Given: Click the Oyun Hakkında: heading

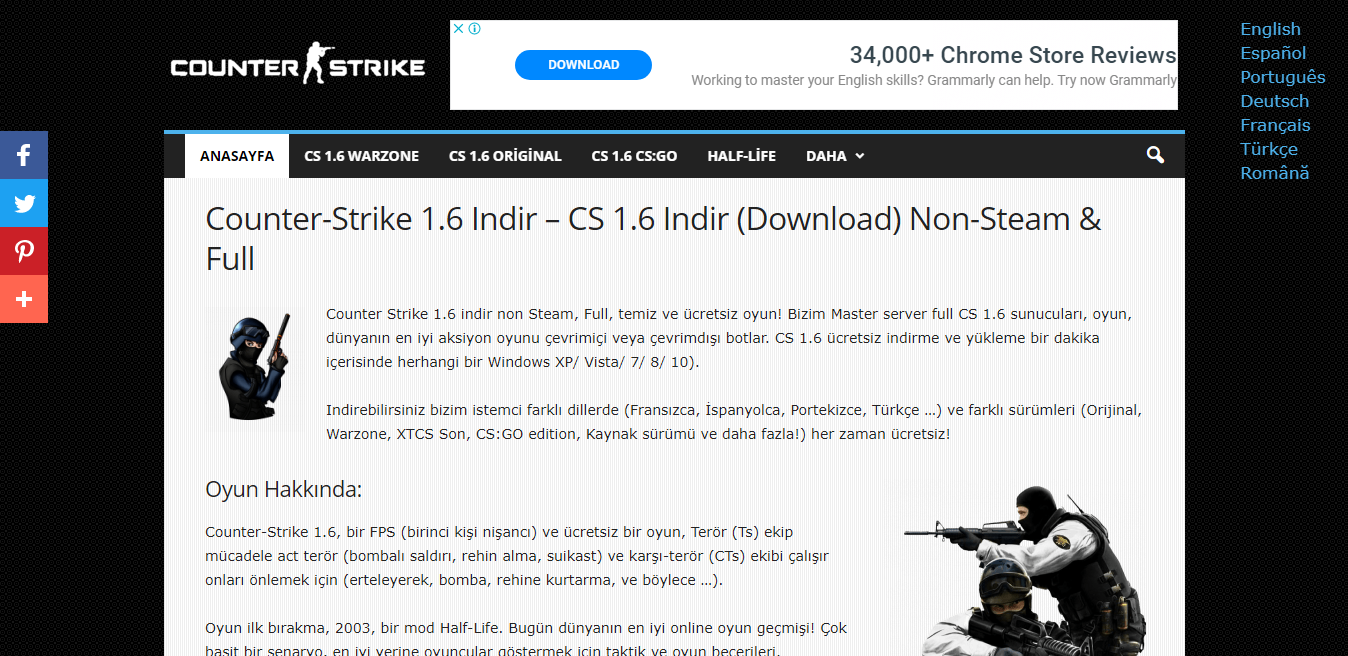Looking at the screenshot, I should pyautogui.click(x=283, y=489).
